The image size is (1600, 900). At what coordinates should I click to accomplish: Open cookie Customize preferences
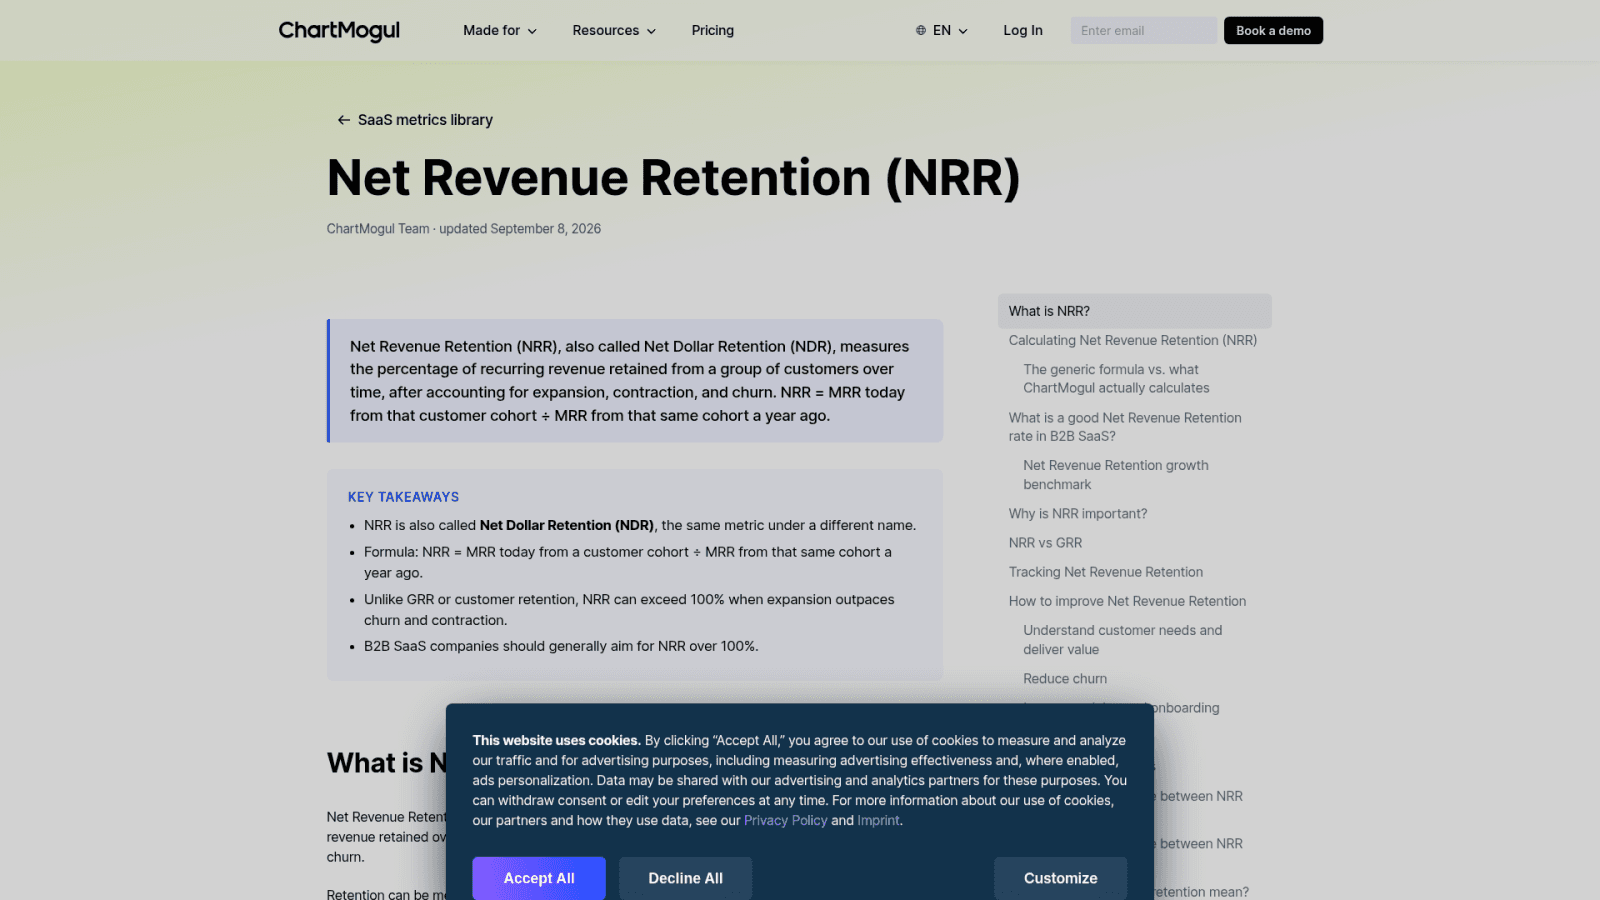point(1060,878)
